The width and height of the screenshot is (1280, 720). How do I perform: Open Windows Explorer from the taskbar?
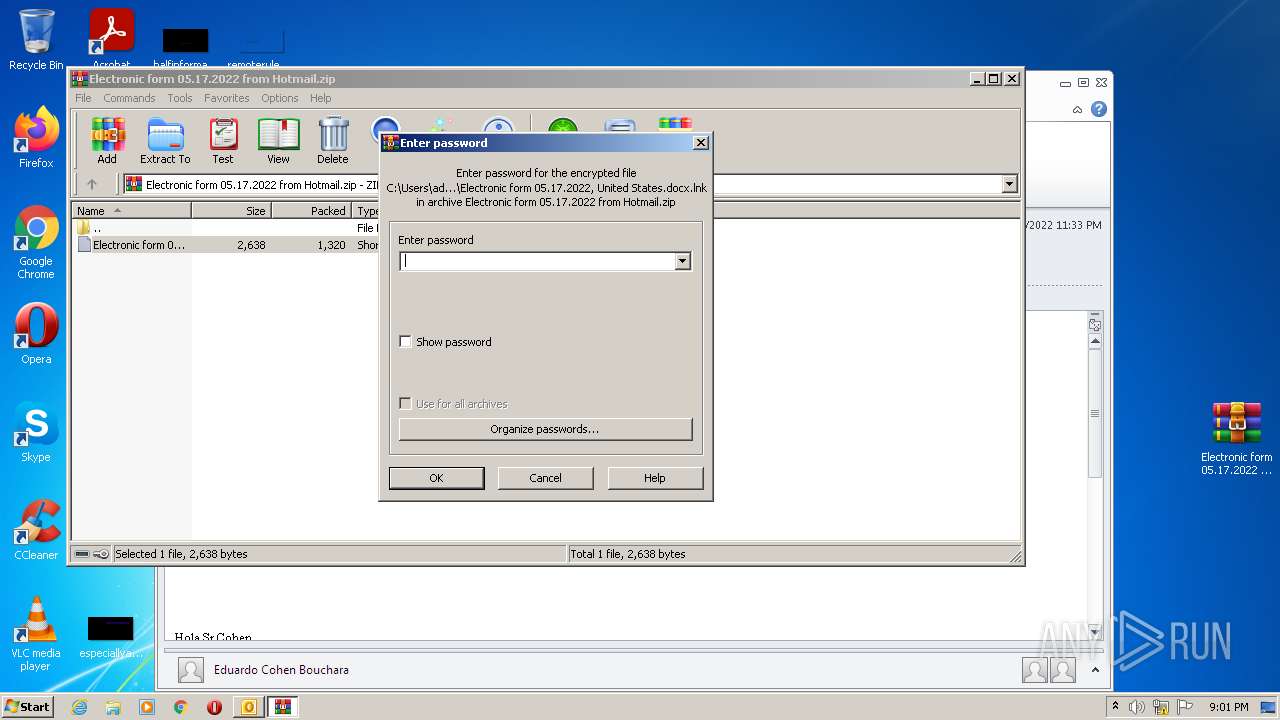pos(113,707)
